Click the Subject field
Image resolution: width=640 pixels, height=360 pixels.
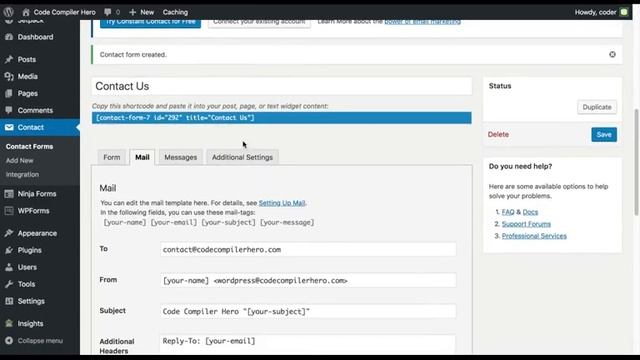[x=308, y=311]
